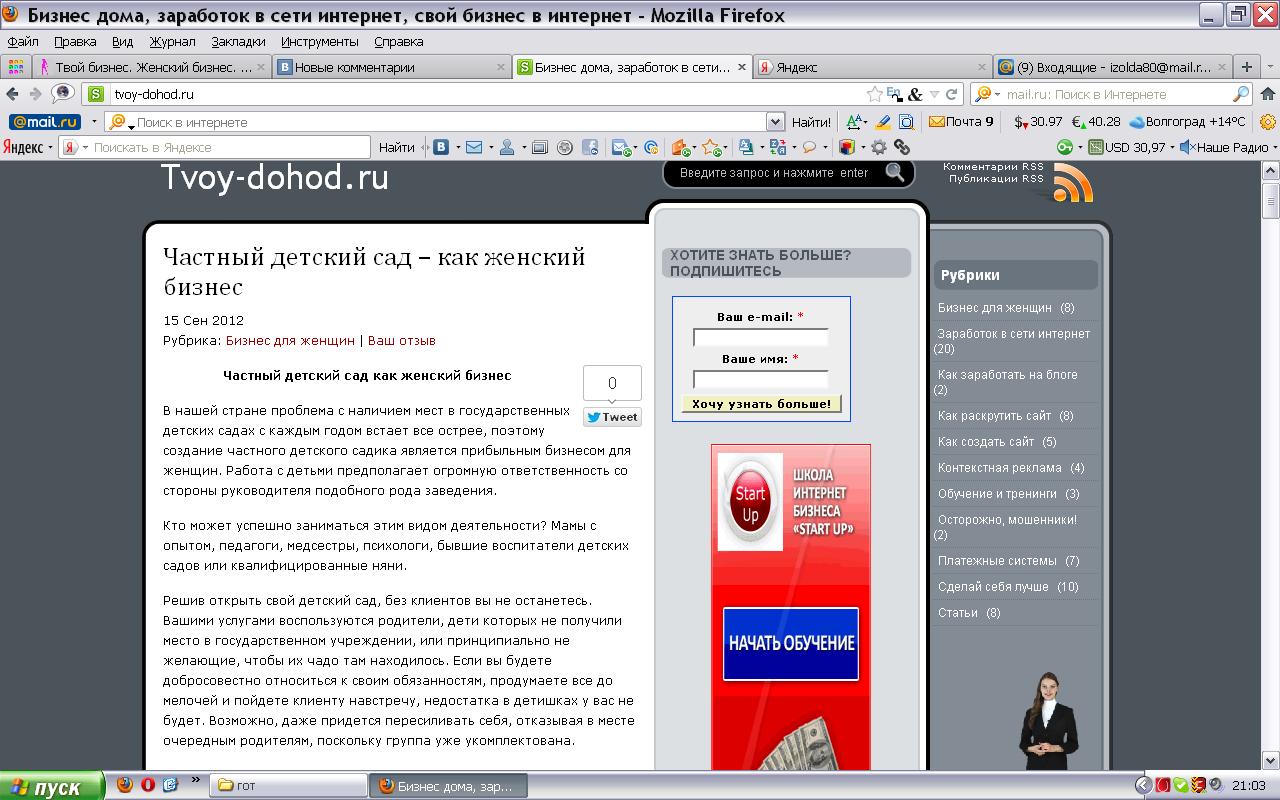The width and height of the screenshot is (1280, 800).
Task: Open the @mail.ru logo dropdown arrow
Action: click(94, 122)
